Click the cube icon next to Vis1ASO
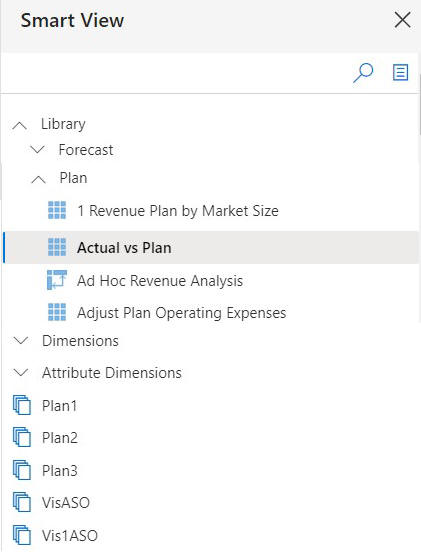The image size is (421, 554). coord(22,535)
